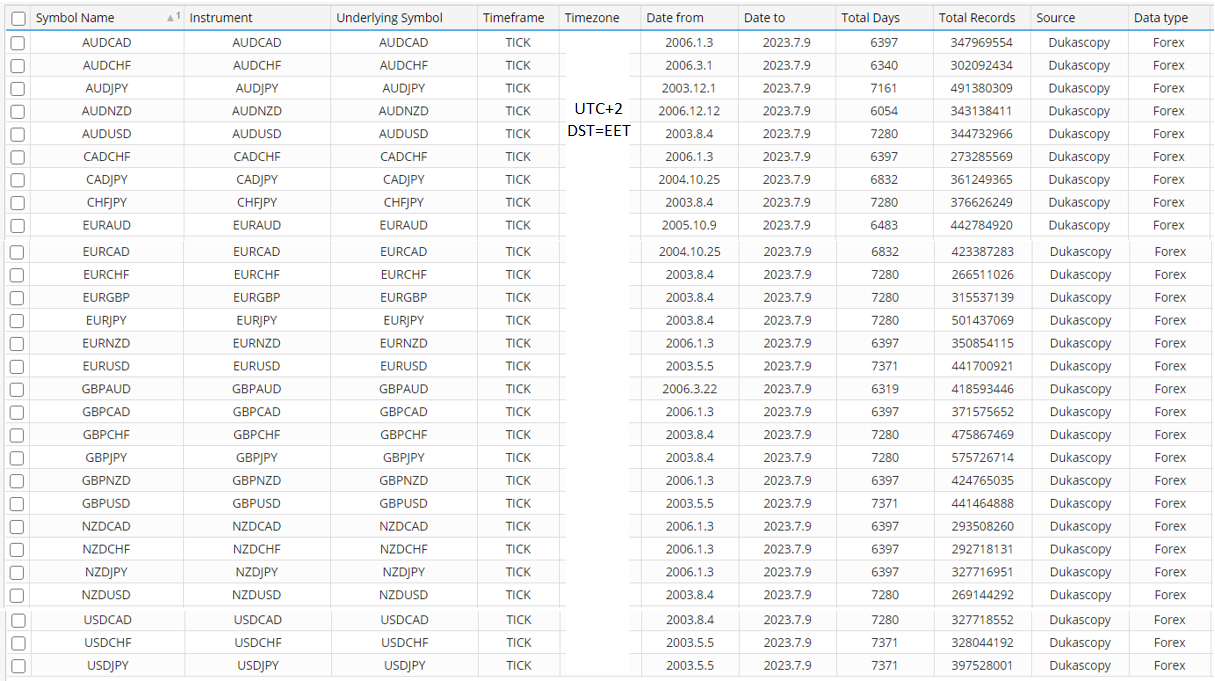Click the GBPNZD symbol name cell

(x=107, y=481)
